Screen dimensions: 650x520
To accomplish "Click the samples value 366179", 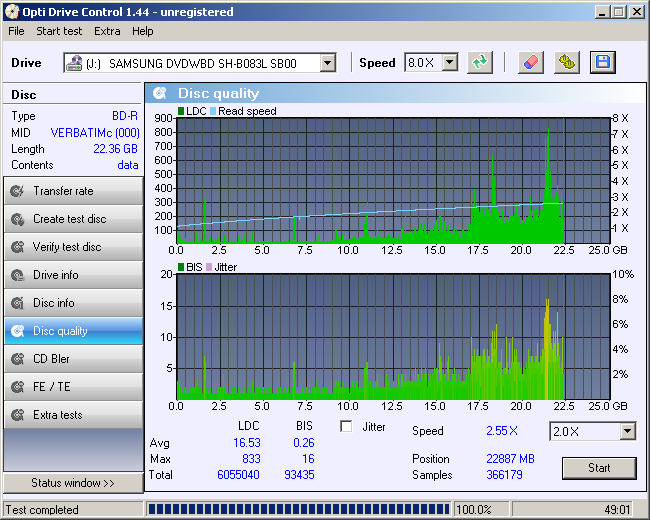I will point(504,475).
